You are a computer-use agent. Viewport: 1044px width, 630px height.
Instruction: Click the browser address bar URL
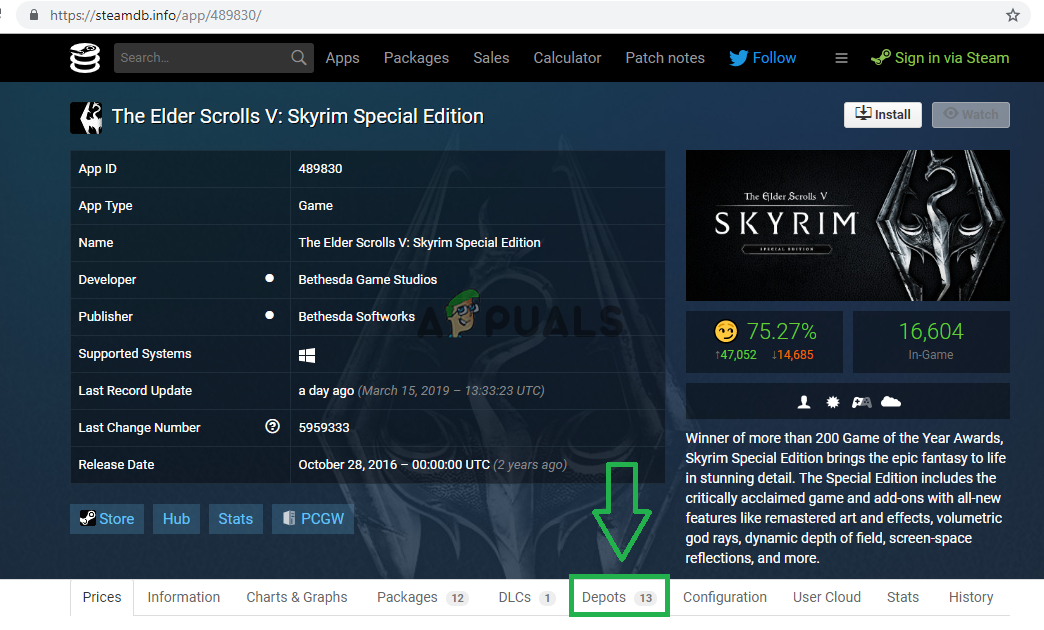(156, 15)
